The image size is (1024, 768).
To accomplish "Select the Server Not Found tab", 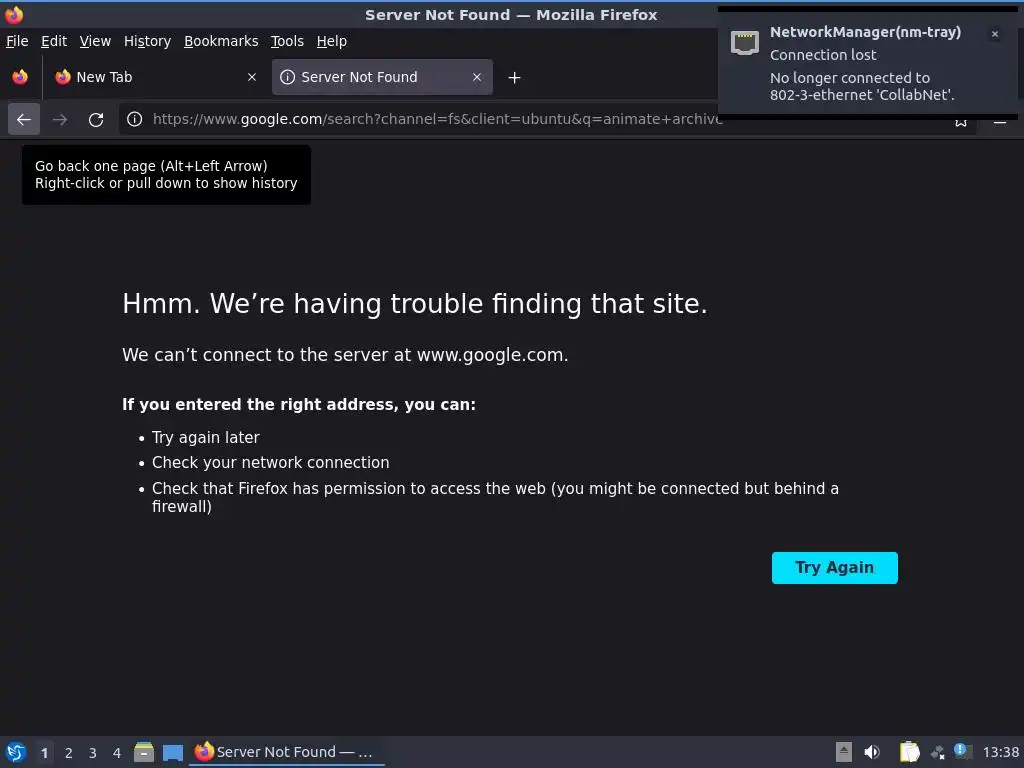I will (382, 77).
